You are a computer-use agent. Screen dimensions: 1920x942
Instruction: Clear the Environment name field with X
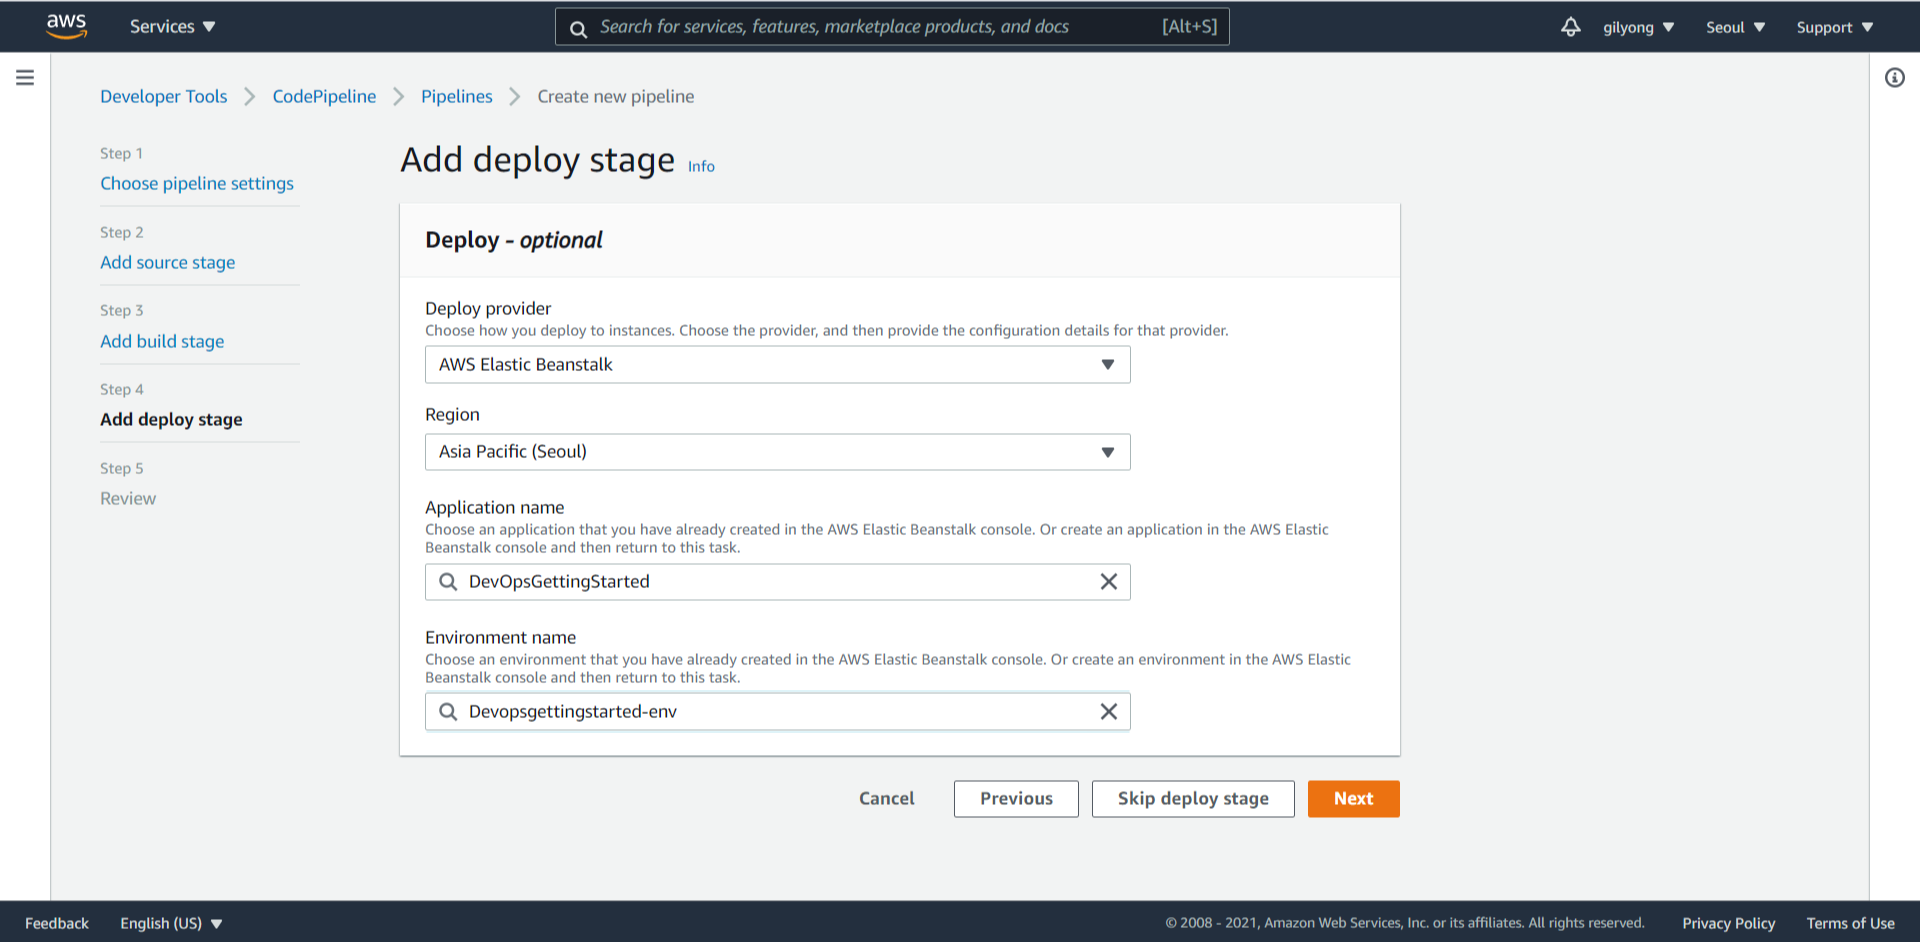1109,712
